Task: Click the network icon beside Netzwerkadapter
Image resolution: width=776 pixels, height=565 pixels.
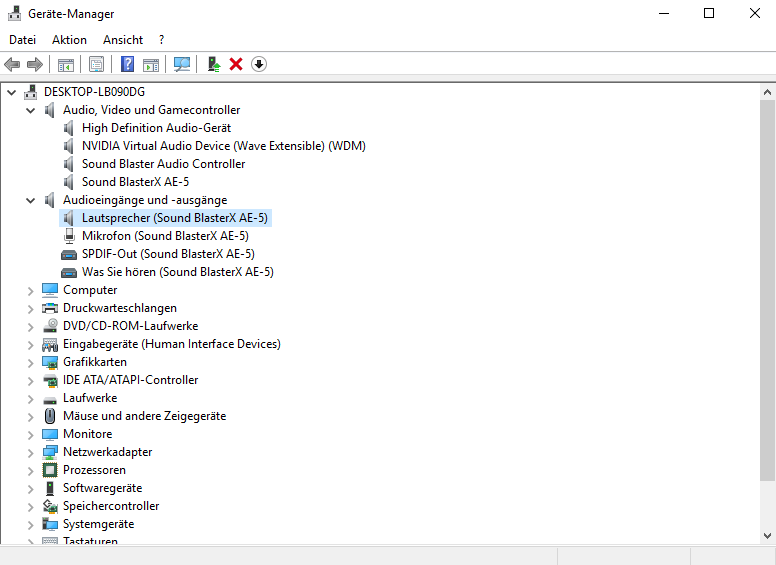Action: click(x=50, y=452)
